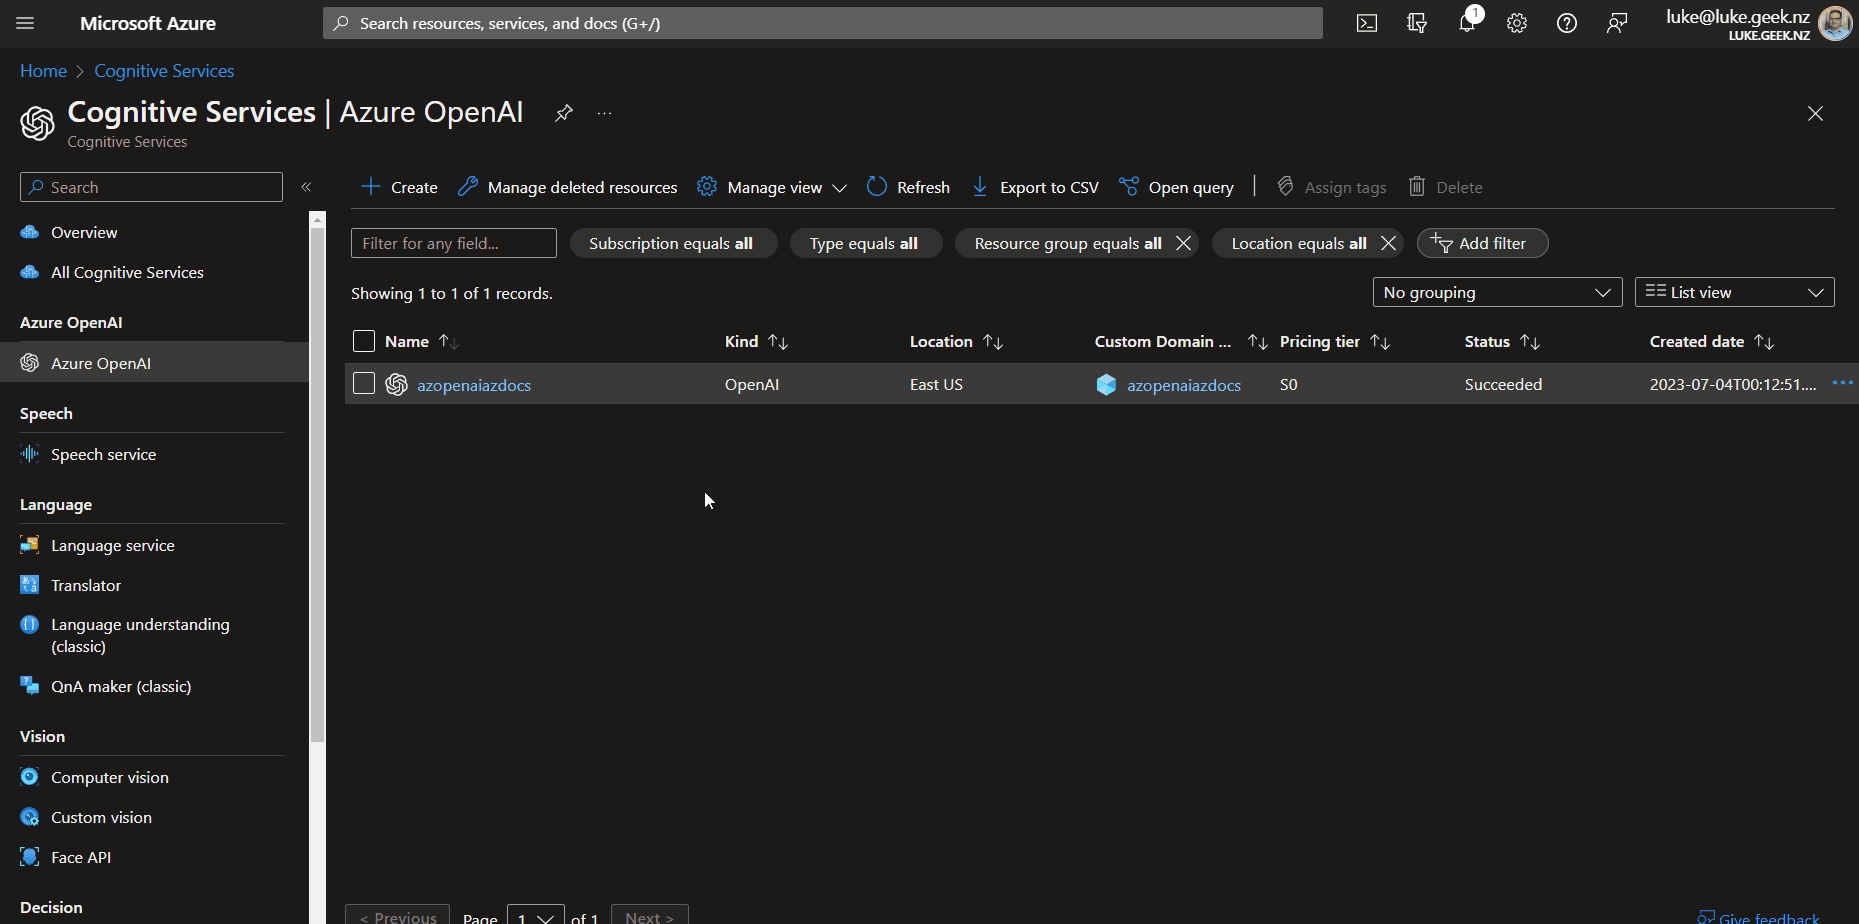Sort by Created date column
The image size is (1859, 924).
tap(1711, 341)
